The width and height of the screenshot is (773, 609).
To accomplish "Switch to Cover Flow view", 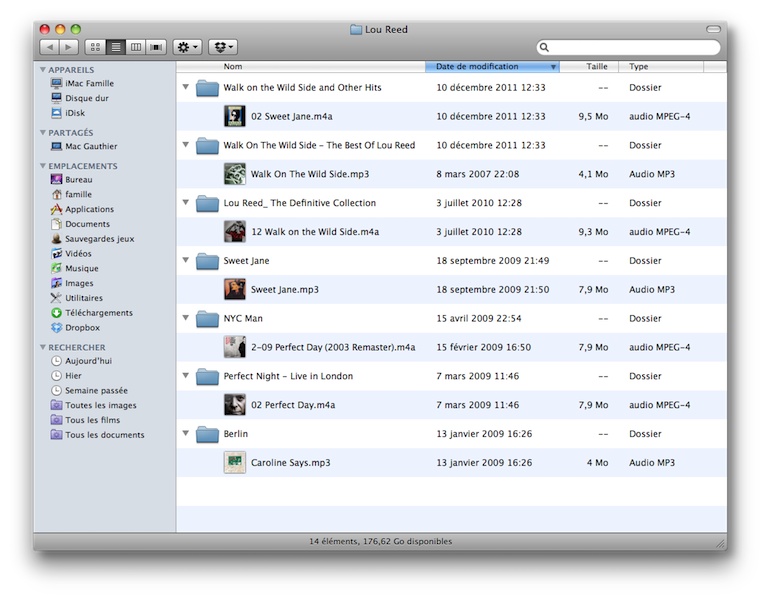I will point(156,47).
